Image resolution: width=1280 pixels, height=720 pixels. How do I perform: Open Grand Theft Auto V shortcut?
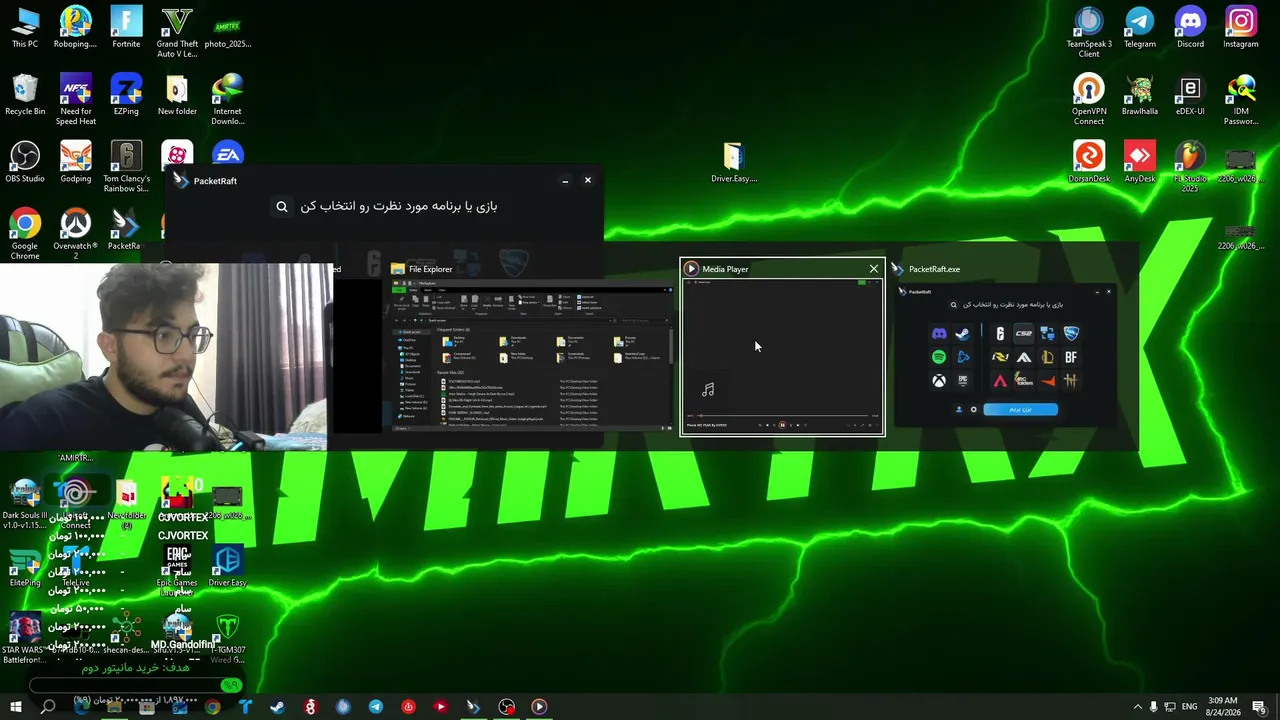pos(177,33)
